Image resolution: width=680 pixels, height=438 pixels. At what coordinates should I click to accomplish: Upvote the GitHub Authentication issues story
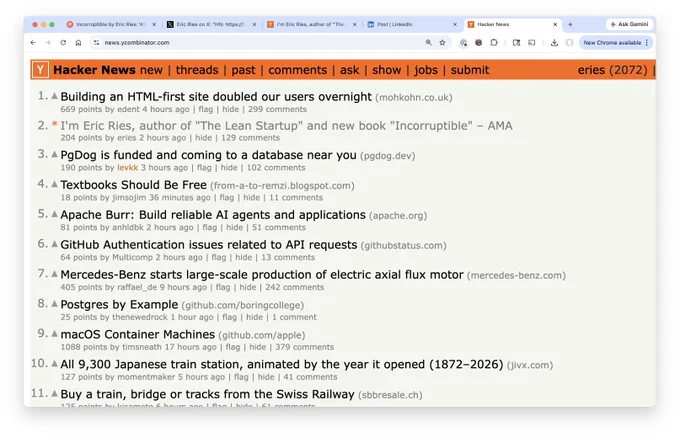point(55,244)
